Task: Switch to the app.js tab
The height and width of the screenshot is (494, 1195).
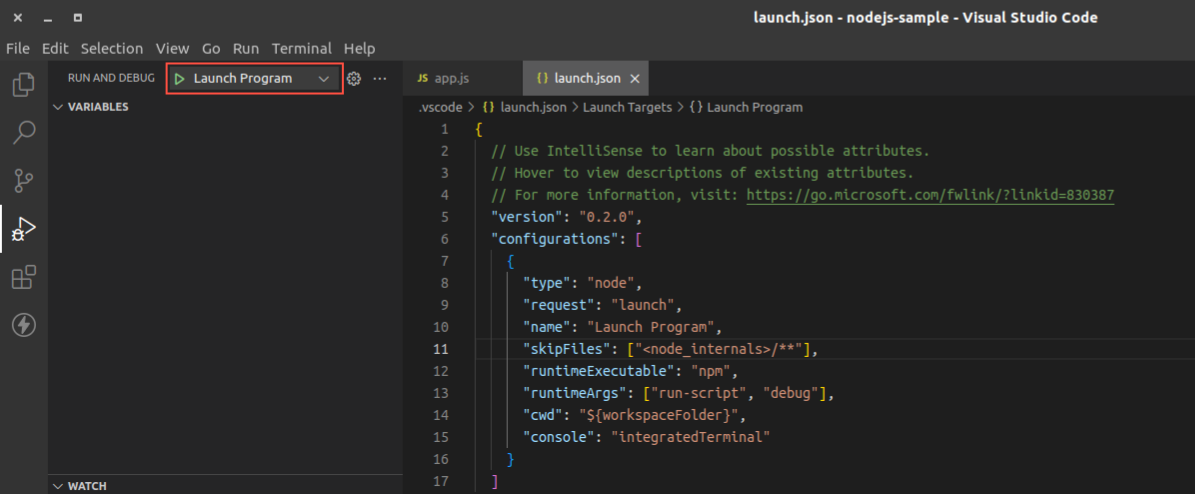Action: pyautogui.click(x=453, y=79)
